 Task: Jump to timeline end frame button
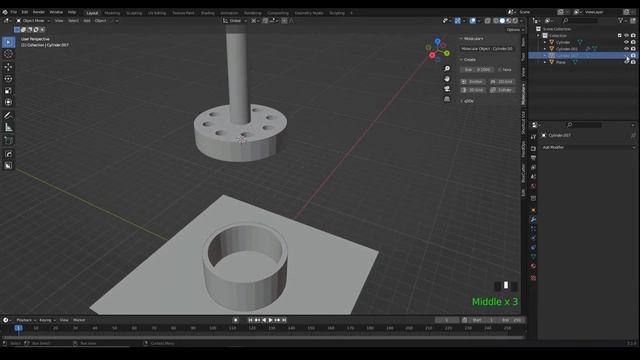pos(284,320)
